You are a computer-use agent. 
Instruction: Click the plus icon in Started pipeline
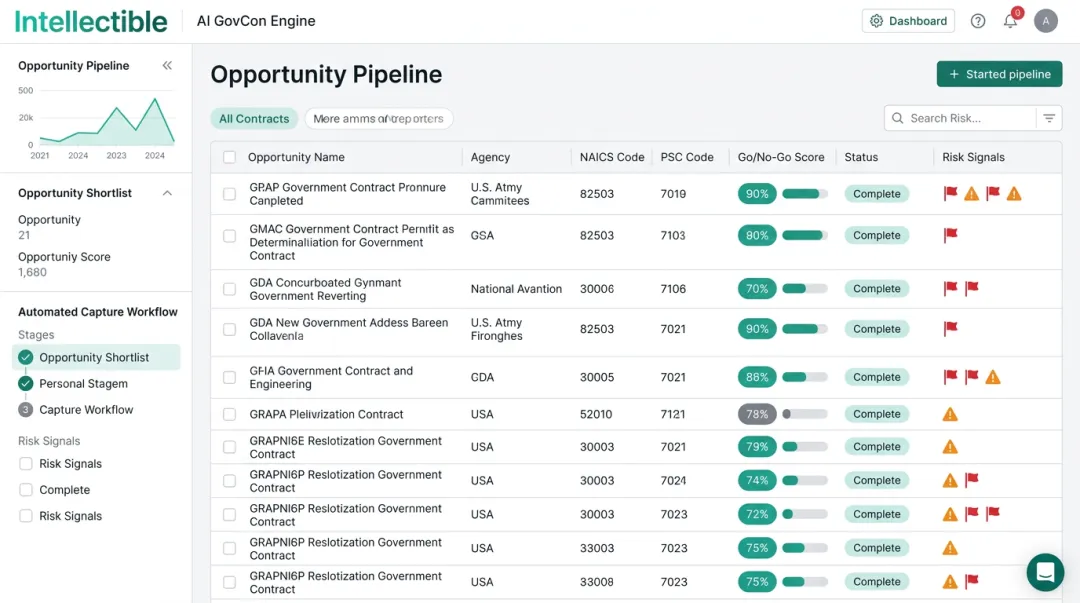(x=954, y=74)
